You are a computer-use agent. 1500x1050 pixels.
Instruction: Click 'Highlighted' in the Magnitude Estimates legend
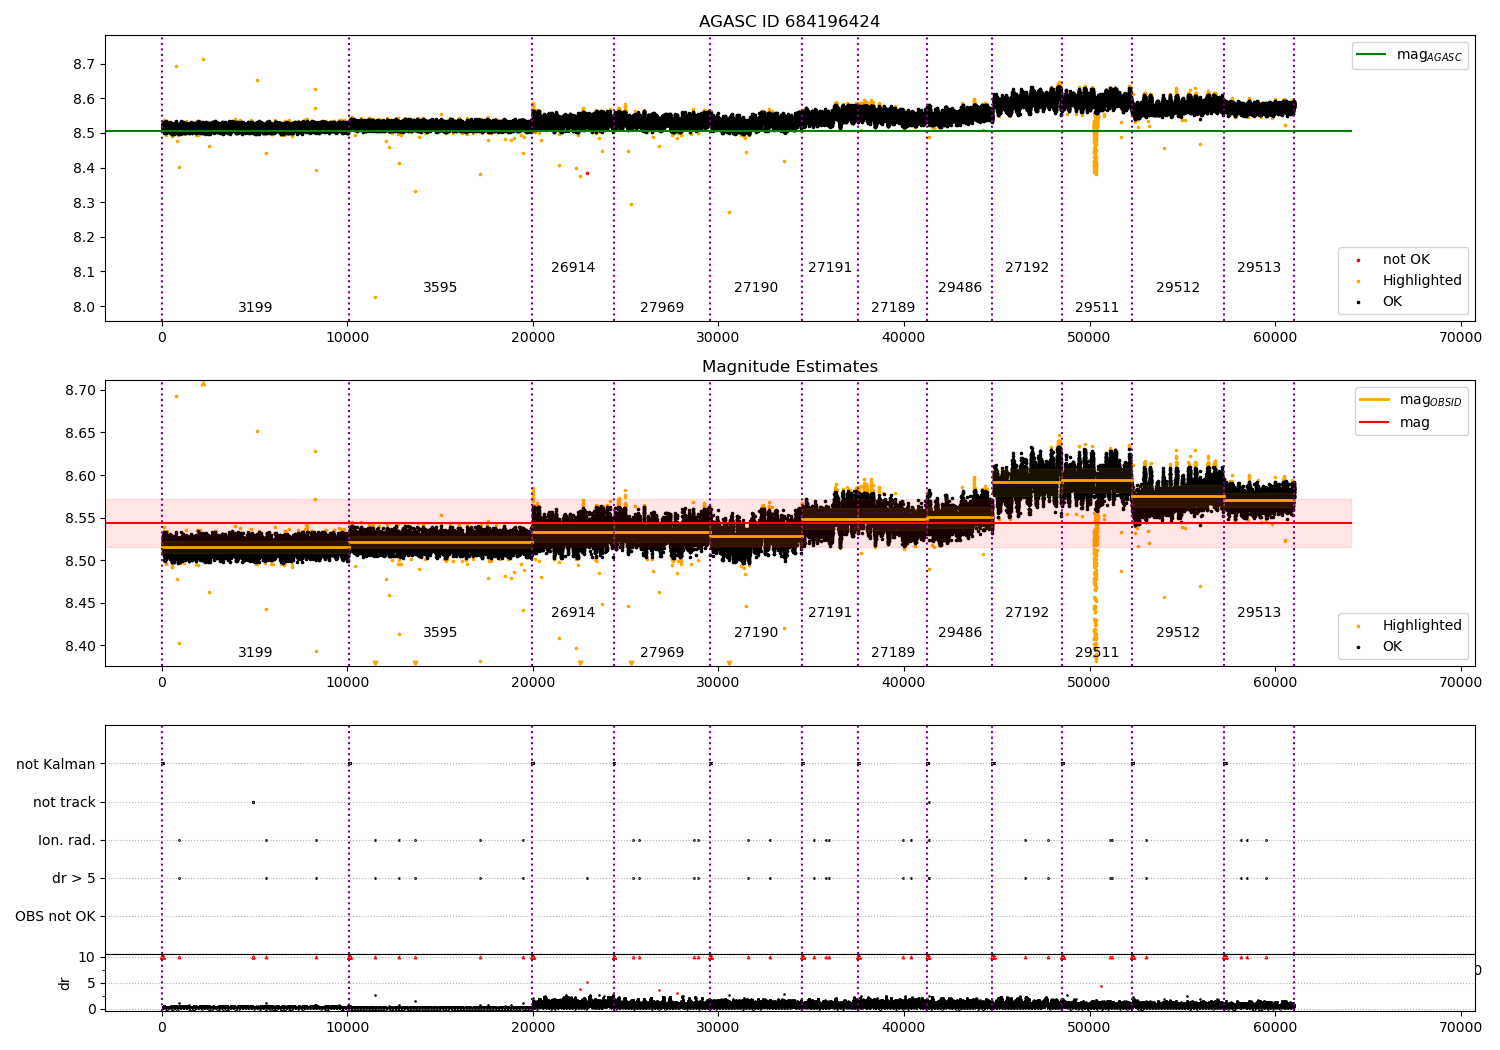pyautogui.click(x=1409, y=626)
